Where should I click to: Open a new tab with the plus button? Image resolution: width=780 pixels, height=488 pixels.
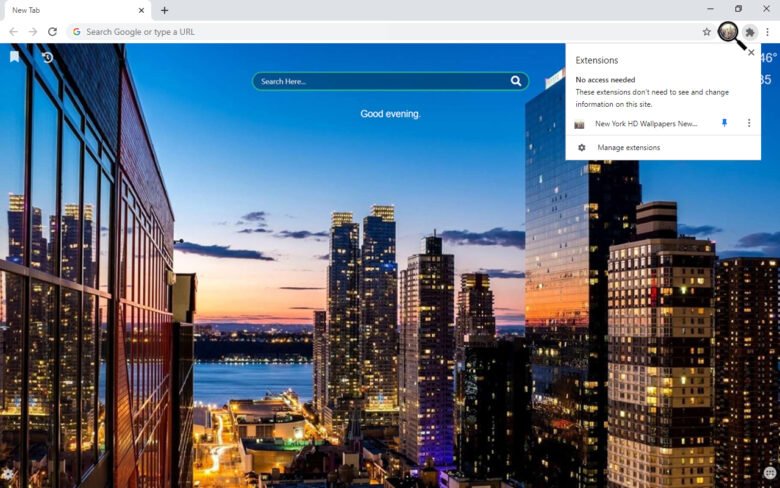click(164, 10)
